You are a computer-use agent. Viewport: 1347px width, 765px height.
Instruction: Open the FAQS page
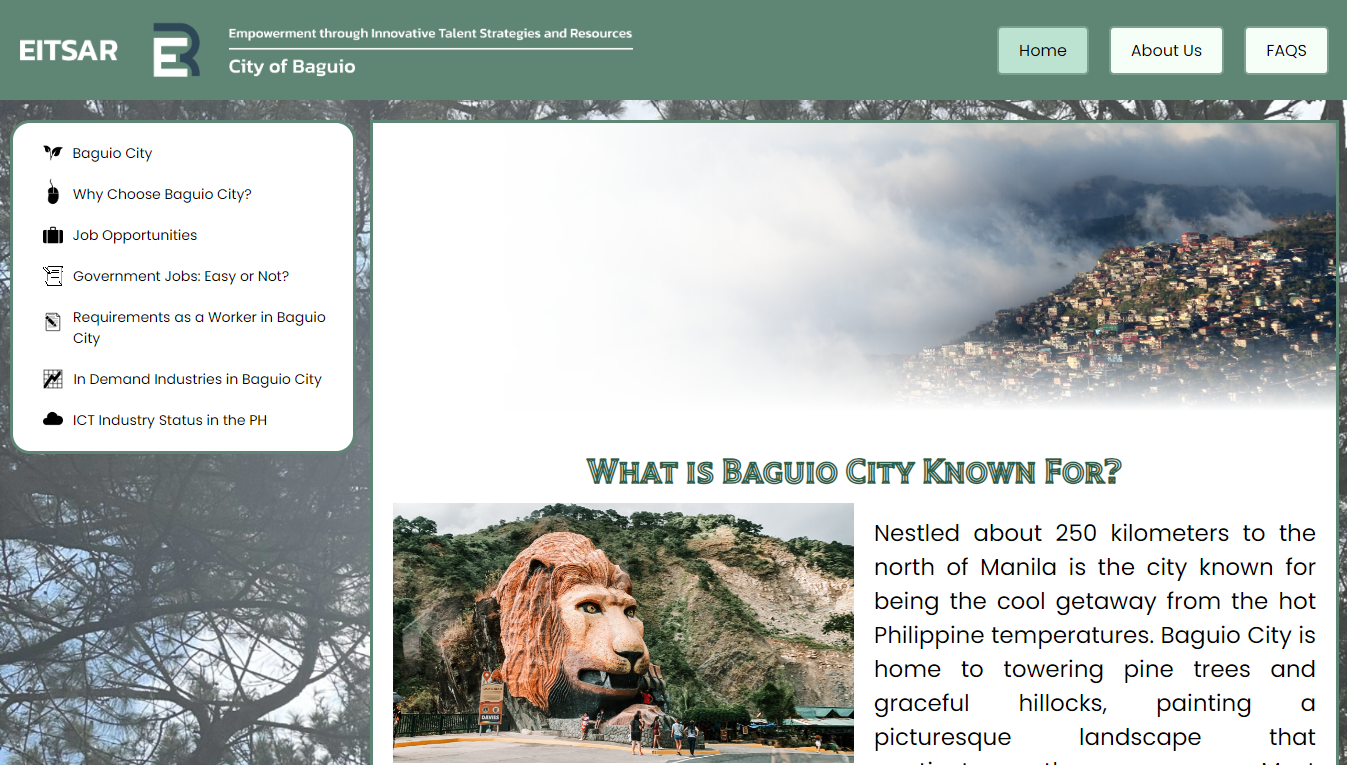[x=1286, y=50]
